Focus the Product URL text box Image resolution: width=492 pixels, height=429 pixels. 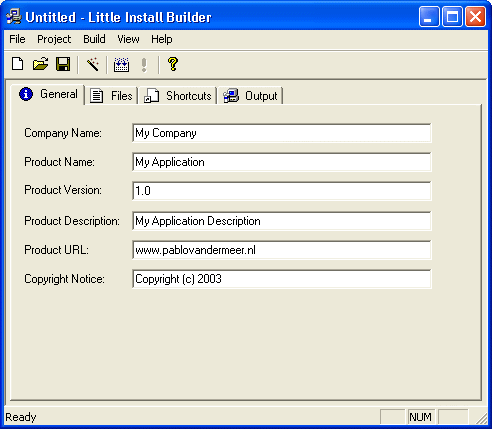(282, 250)
